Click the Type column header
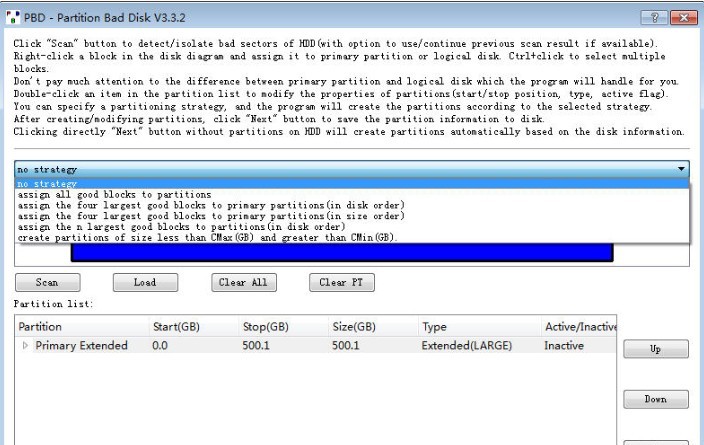This screenshot has height=445, width=704. (x=480, y=326)
